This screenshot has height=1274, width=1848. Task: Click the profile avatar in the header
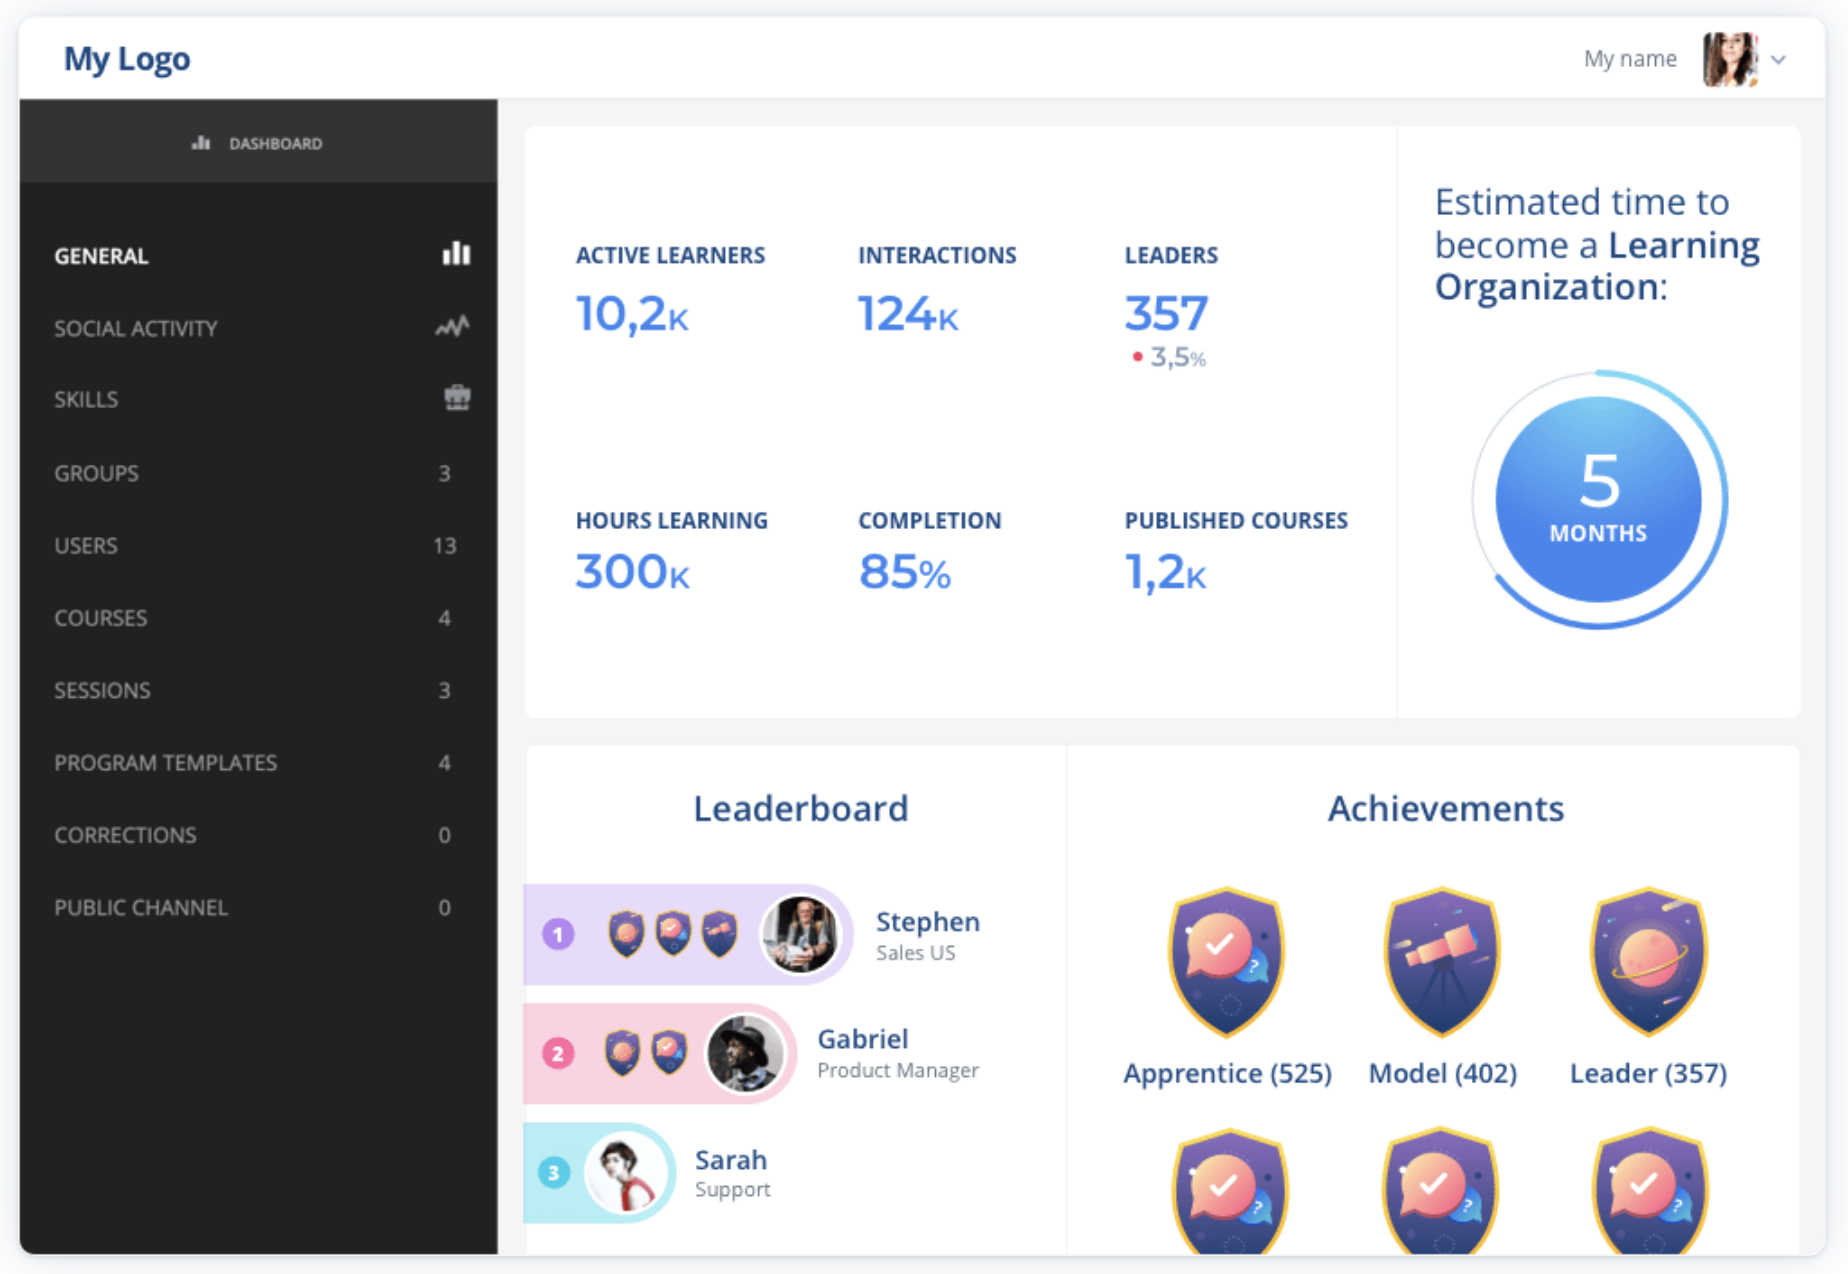click(1730, 59)
